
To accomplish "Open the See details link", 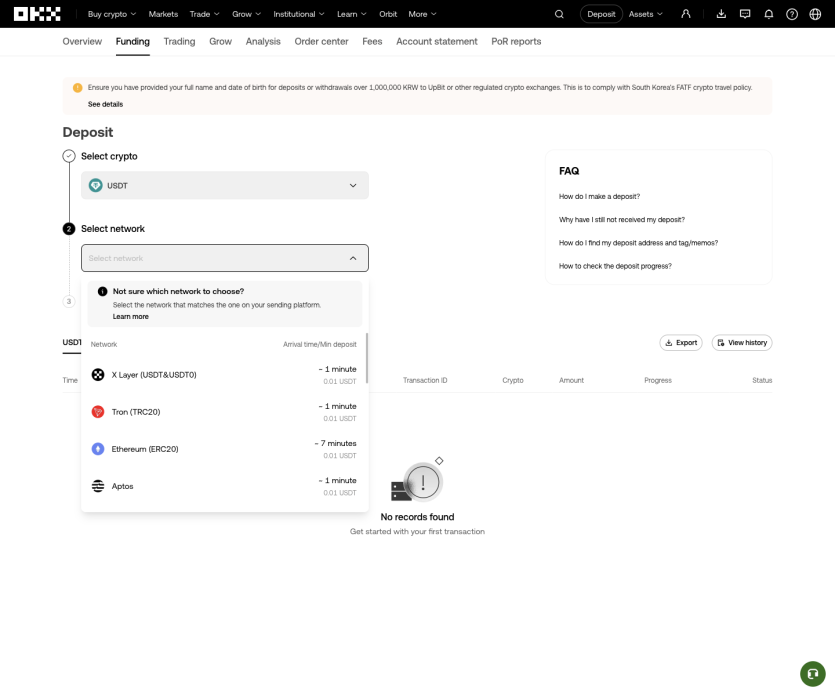I will coord(105,104).
